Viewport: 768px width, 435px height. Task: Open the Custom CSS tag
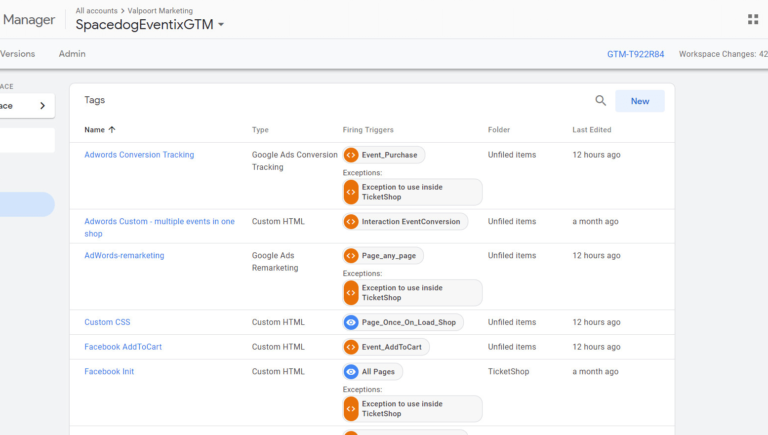[107, 322]
